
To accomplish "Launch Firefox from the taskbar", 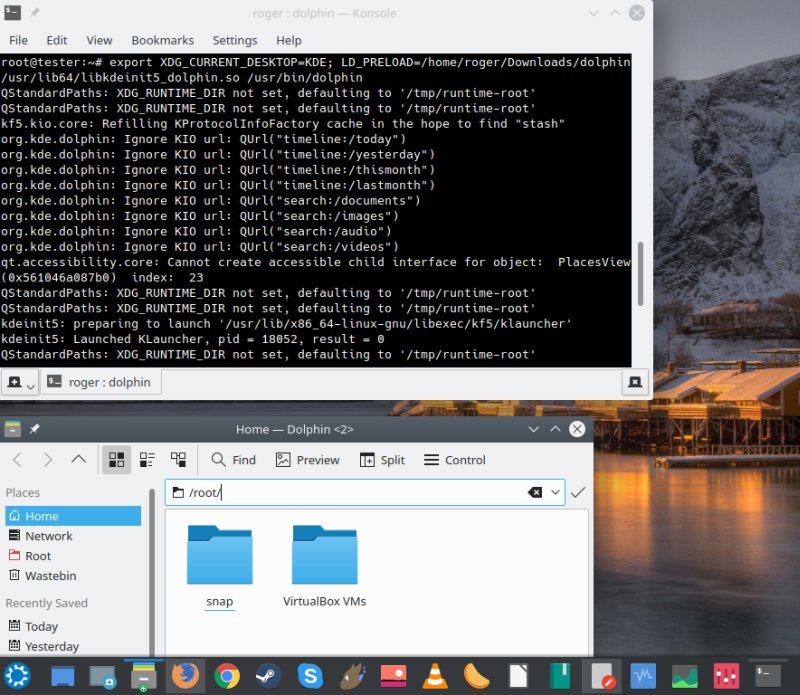I will tap(185, 677).
